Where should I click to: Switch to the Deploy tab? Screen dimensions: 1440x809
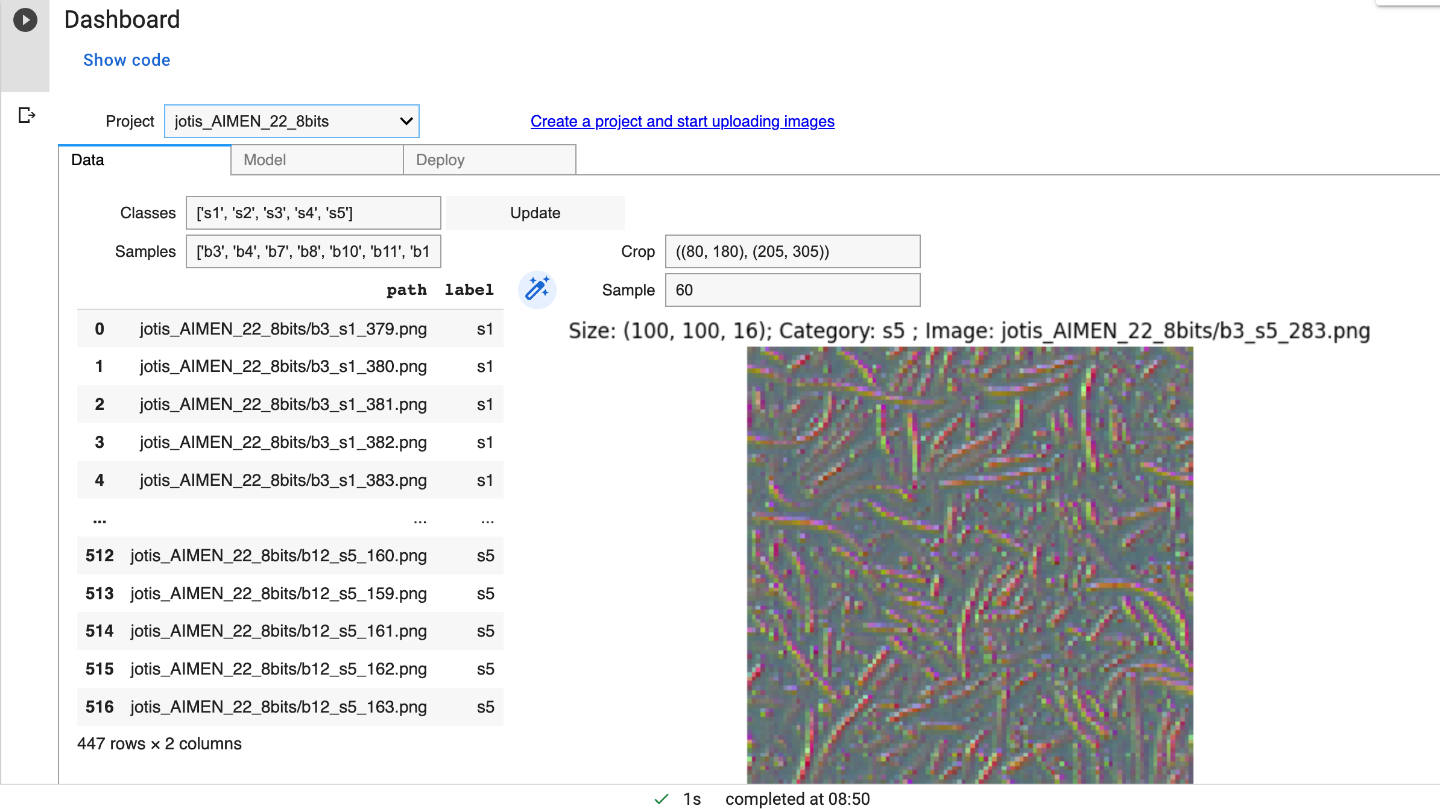coord(489,160)
